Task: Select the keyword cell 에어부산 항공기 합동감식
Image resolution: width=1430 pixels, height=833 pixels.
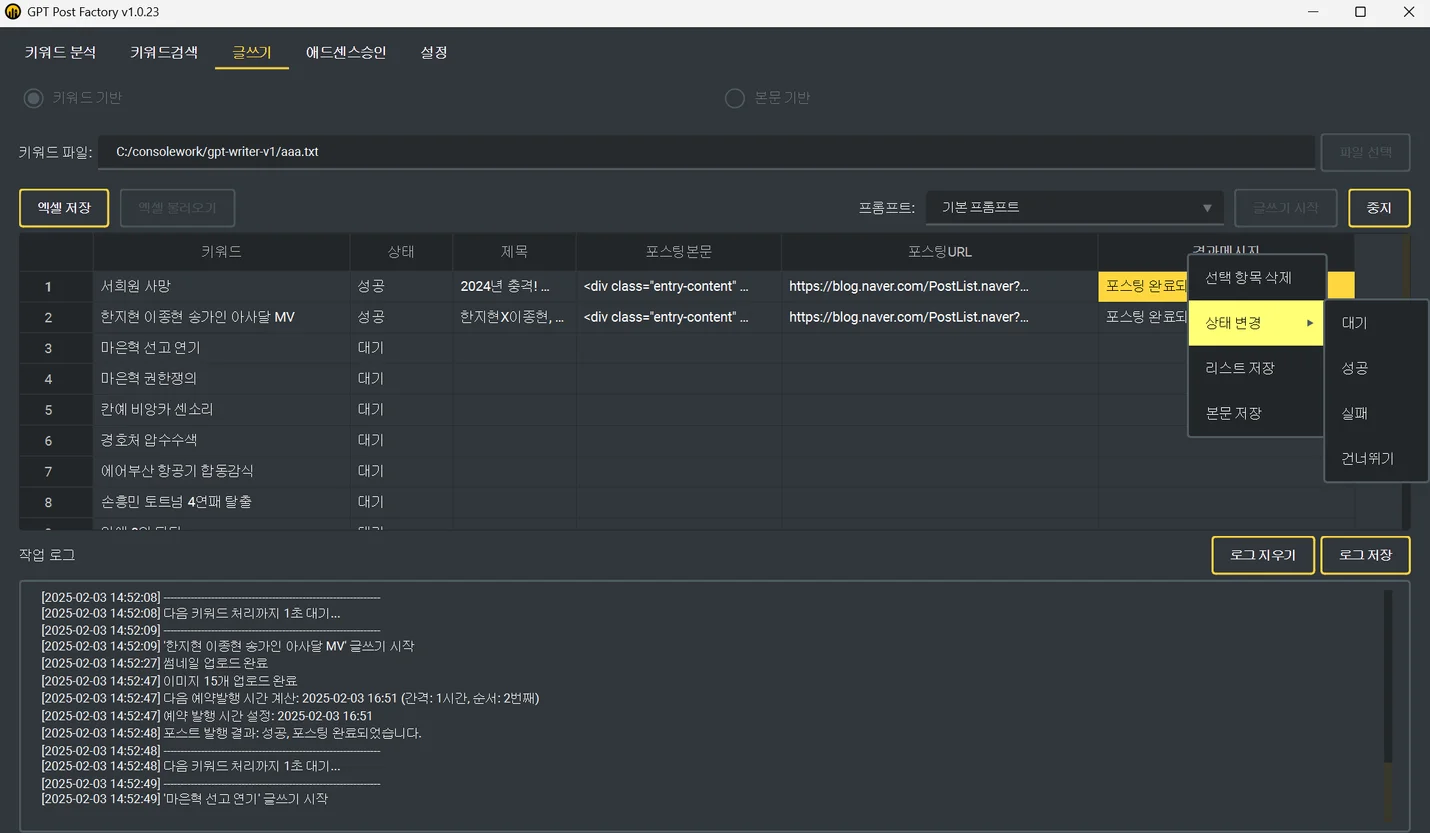Action: [x=221, y=471]
